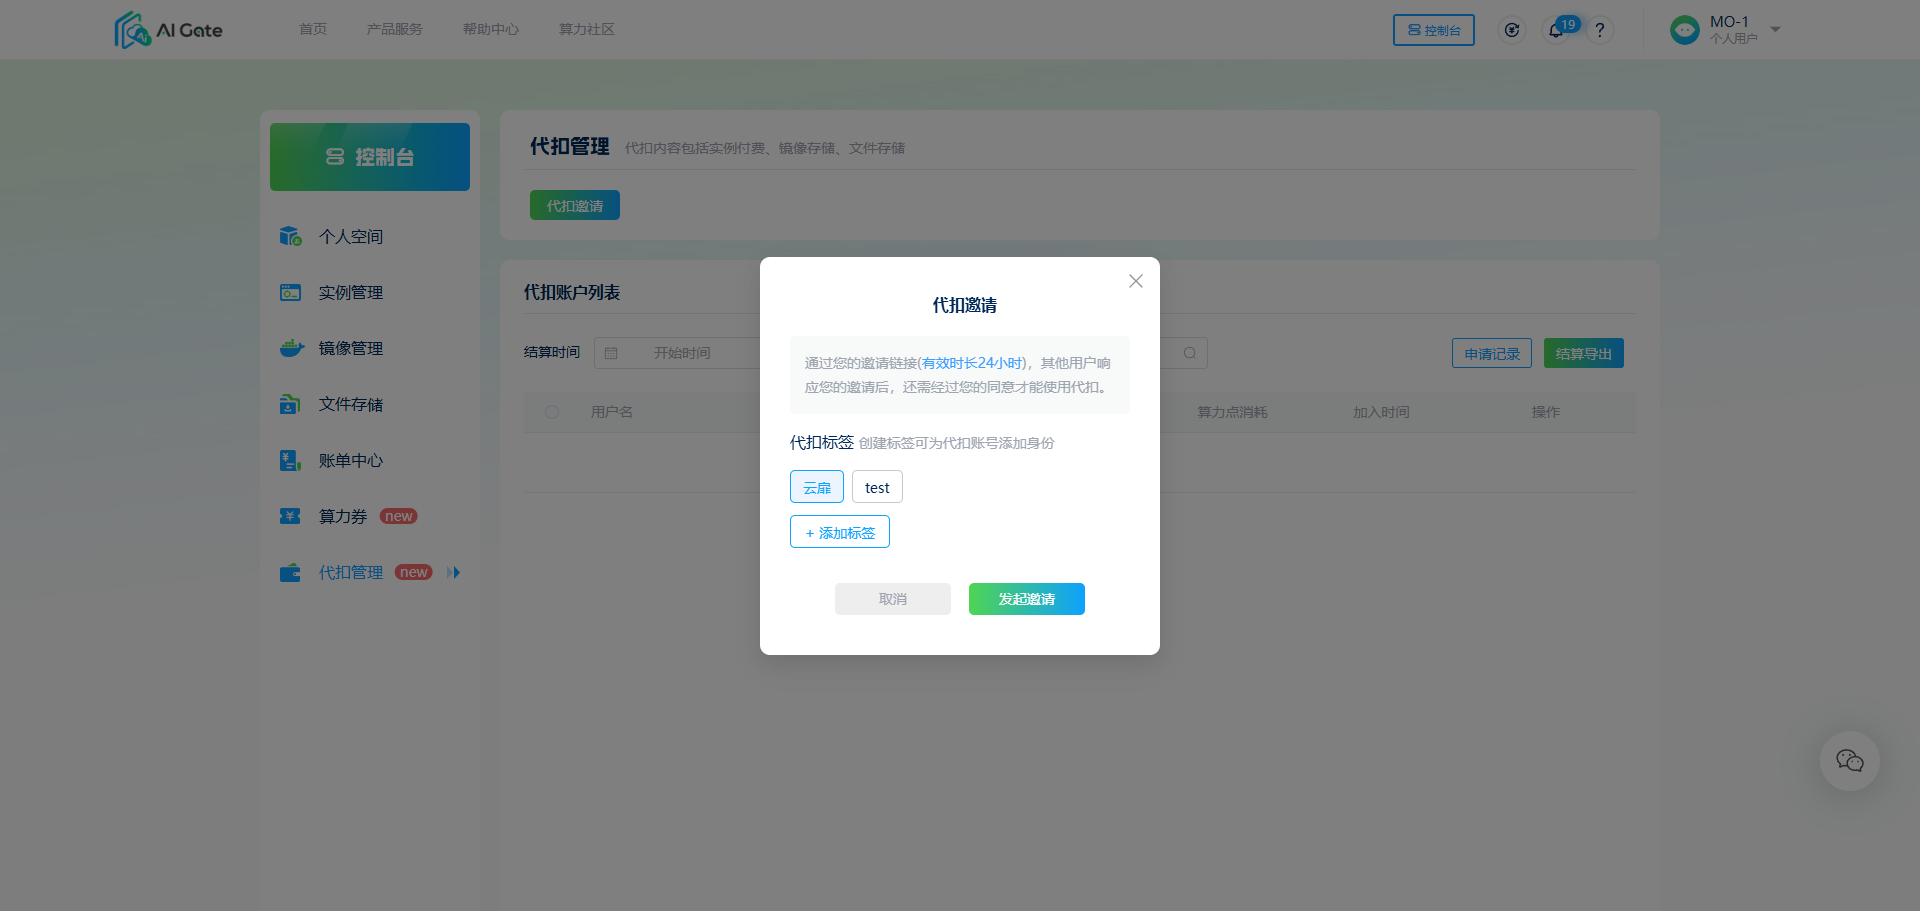Expand the arrows next to 代扣管理
This screenshot has width=1920, height=911.
pos(454,572)
